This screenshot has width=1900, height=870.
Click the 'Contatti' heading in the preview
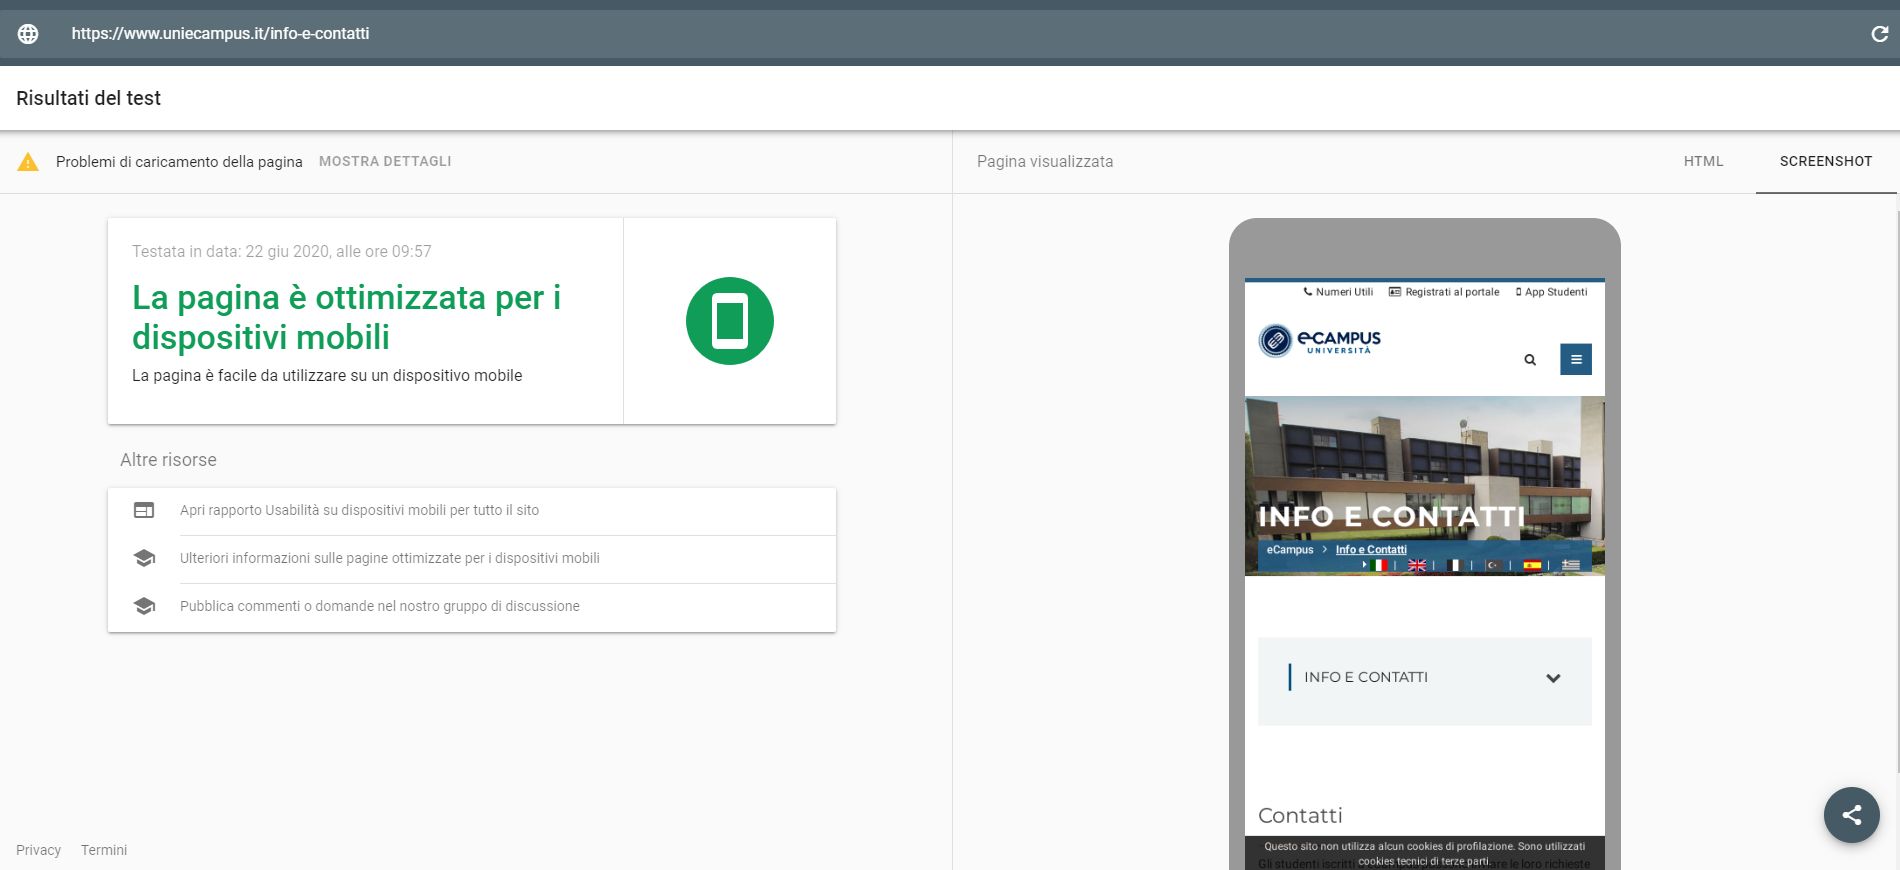[1300, 815]
